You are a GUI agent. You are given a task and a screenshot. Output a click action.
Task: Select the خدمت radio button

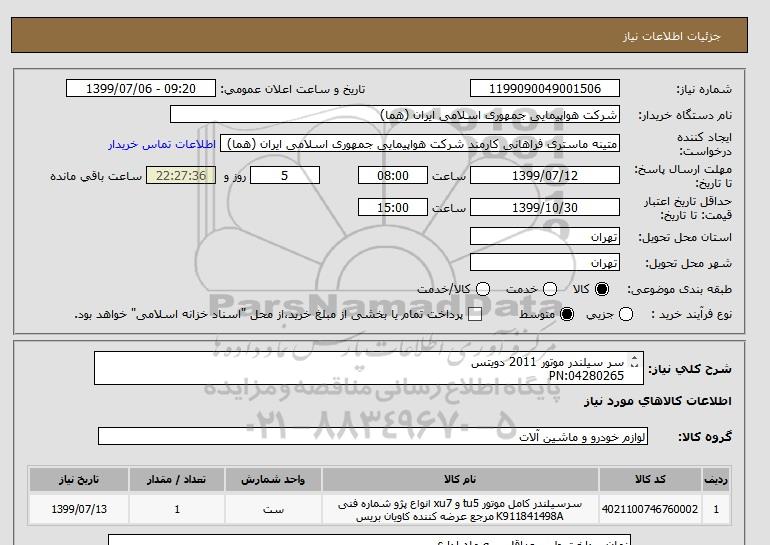(550, 289)
